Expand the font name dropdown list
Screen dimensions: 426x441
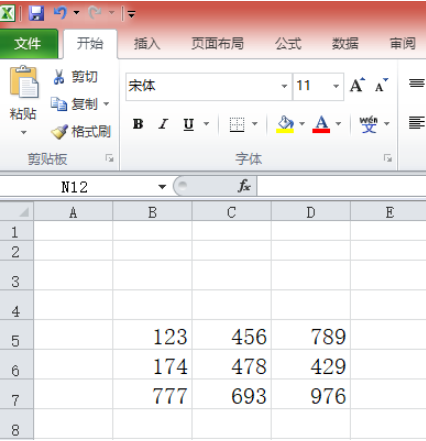[284, 86]
